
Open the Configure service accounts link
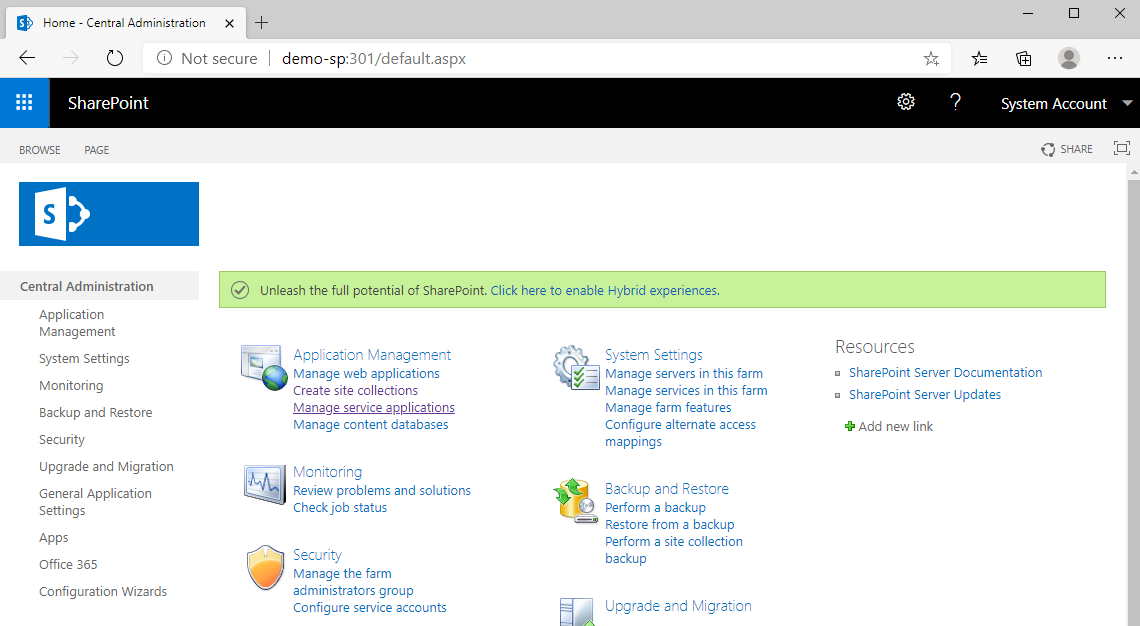(369, 607)
